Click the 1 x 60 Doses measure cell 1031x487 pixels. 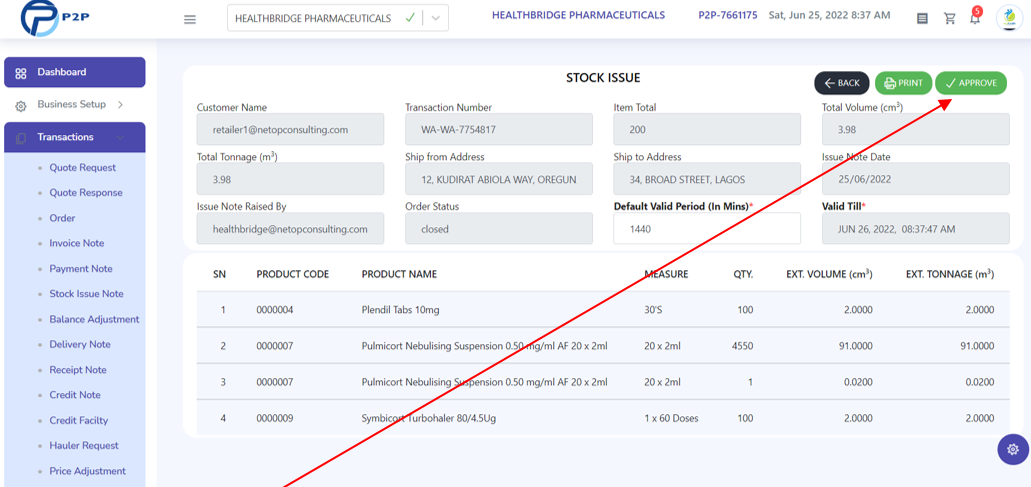[x=671, y=418]
